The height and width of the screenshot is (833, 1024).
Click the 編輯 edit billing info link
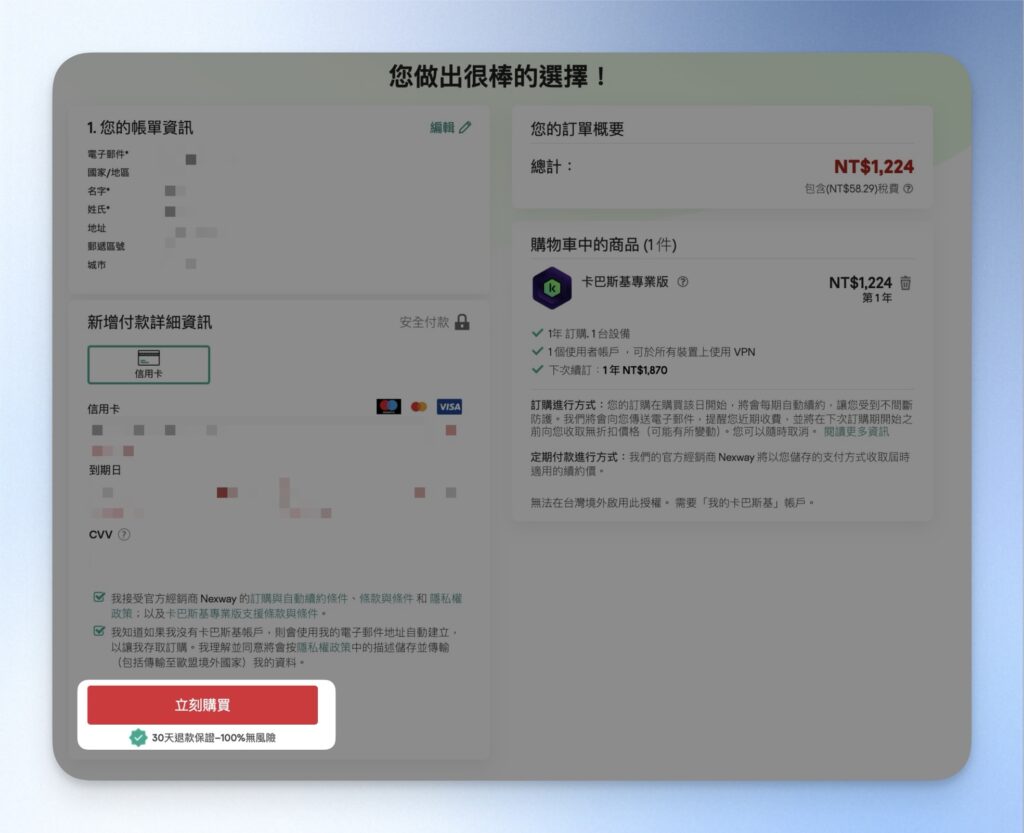(x=450, y=127)
